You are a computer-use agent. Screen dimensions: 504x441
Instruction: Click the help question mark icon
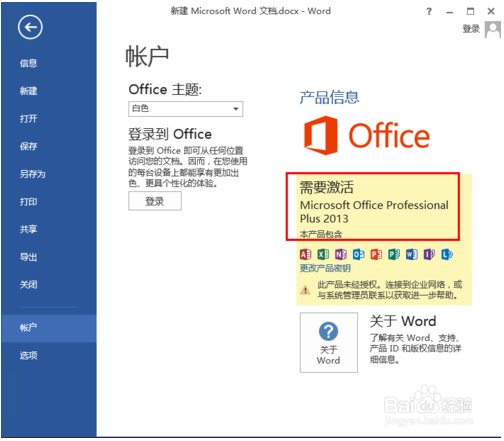(429, 12)
